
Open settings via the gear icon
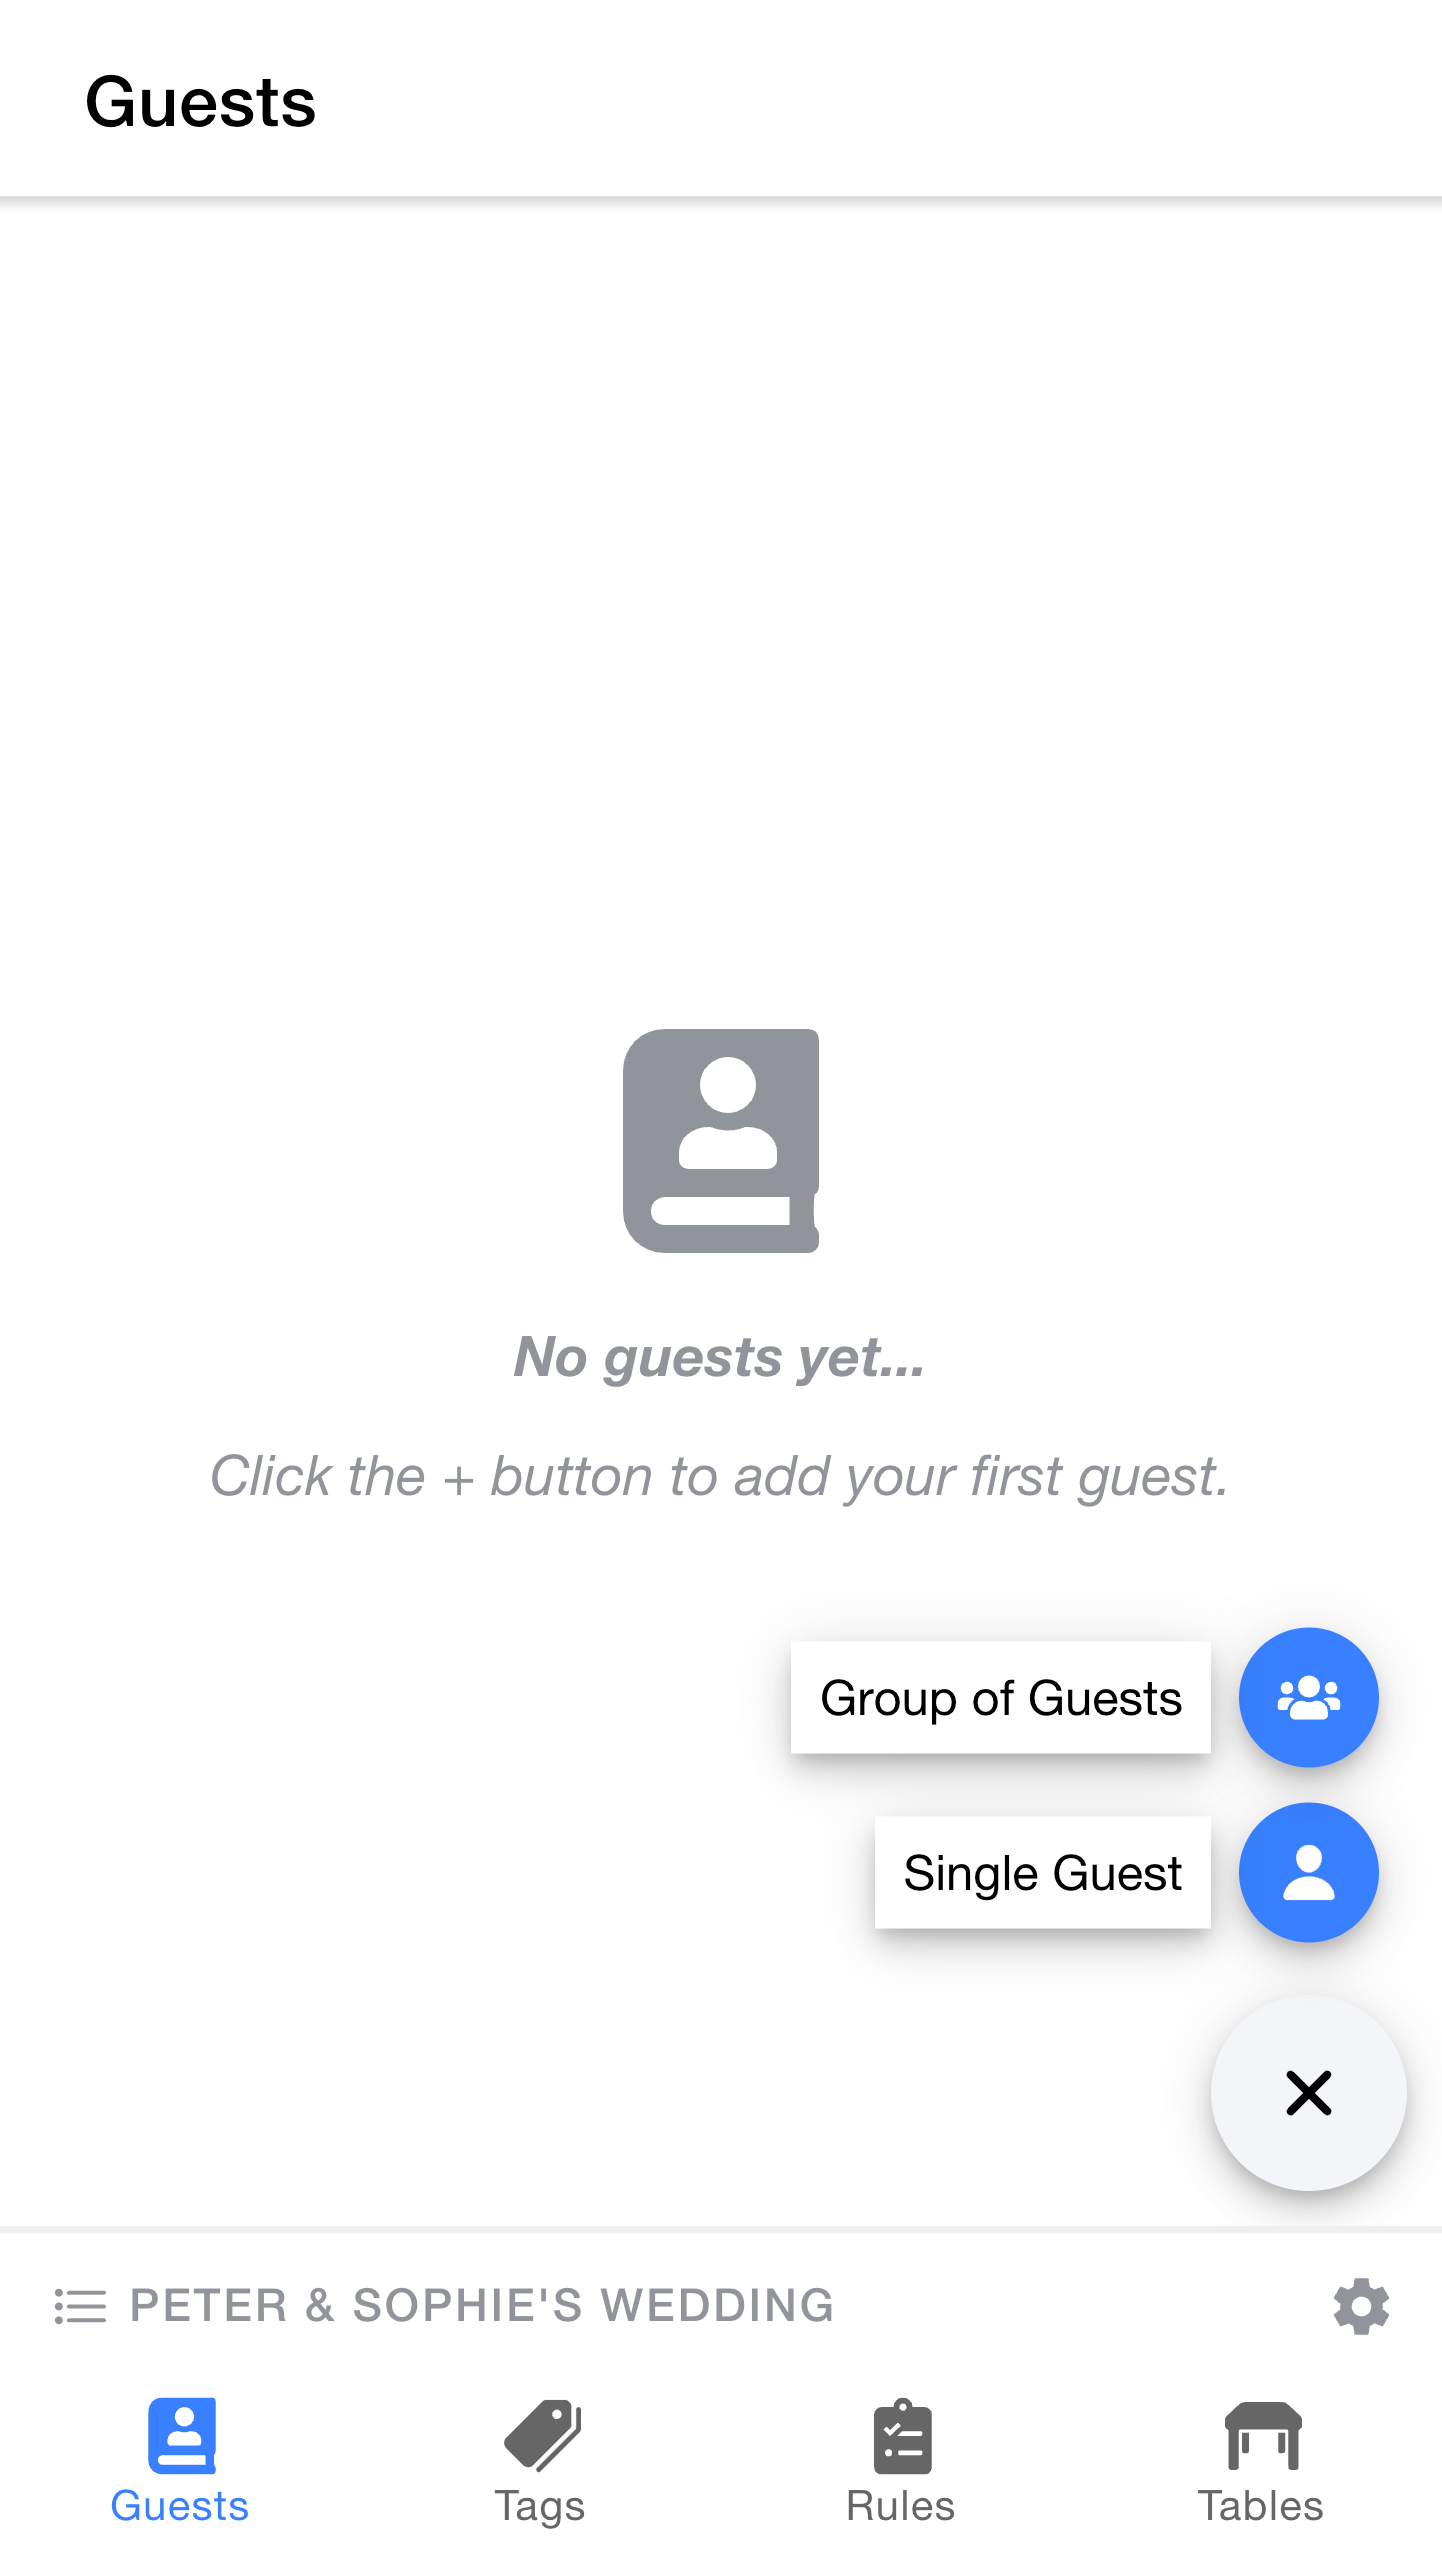[x=1361, y=2306]
